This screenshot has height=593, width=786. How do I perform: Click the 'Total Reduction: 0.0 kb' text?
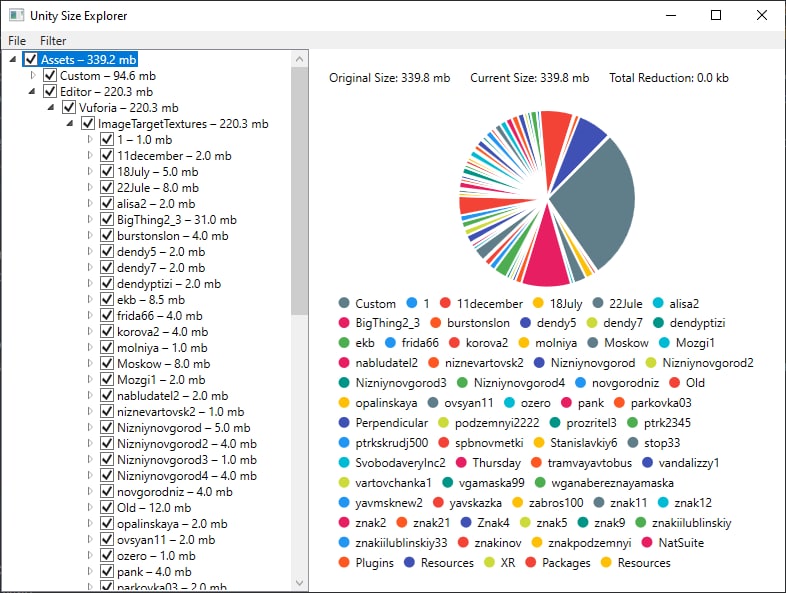[669, 78]
